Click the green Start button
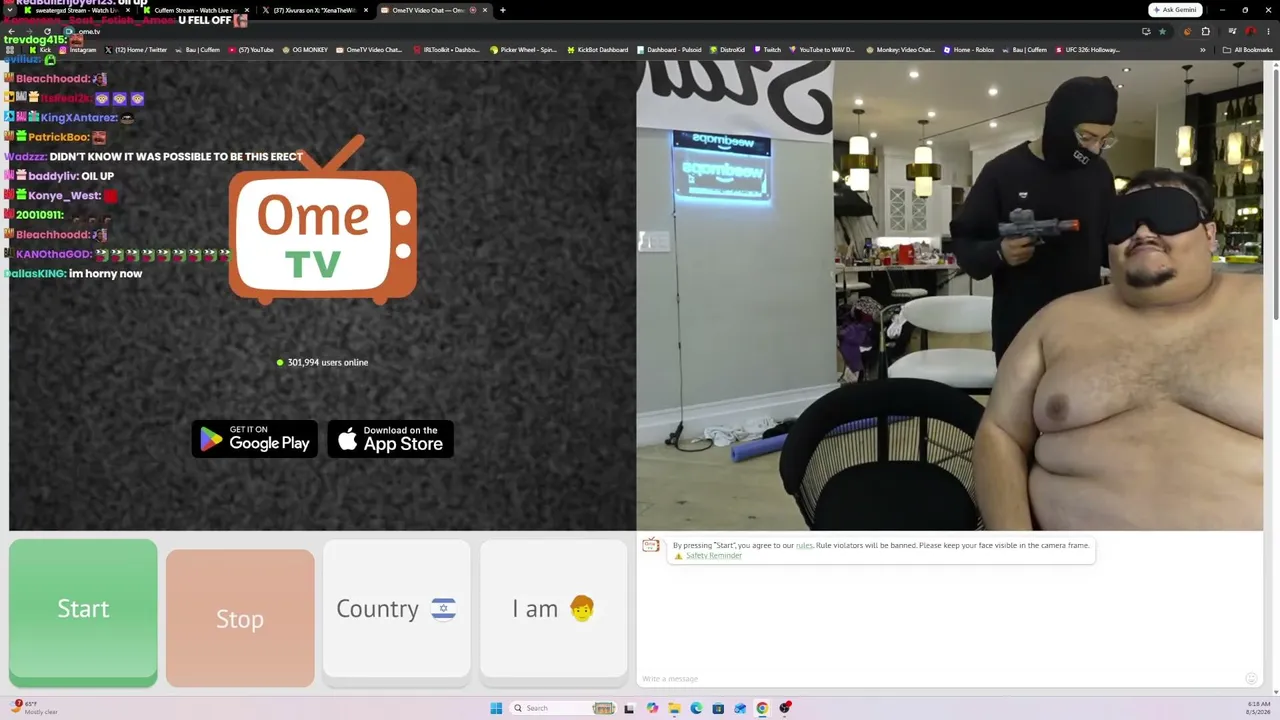The width and height of the screenshot is (1280, 720). 83,613
